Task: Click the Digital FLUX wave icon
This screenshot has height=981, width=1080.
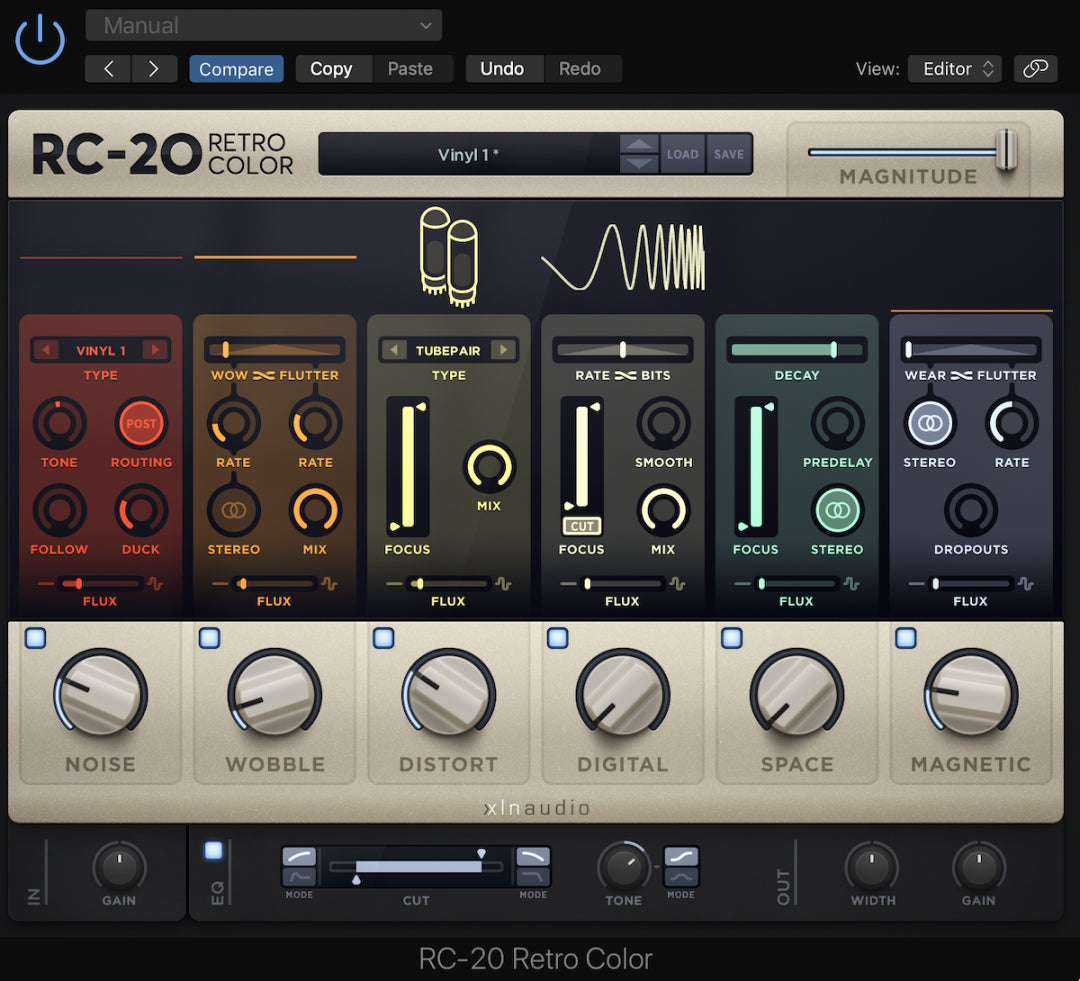Action: [x=678, y=584]
